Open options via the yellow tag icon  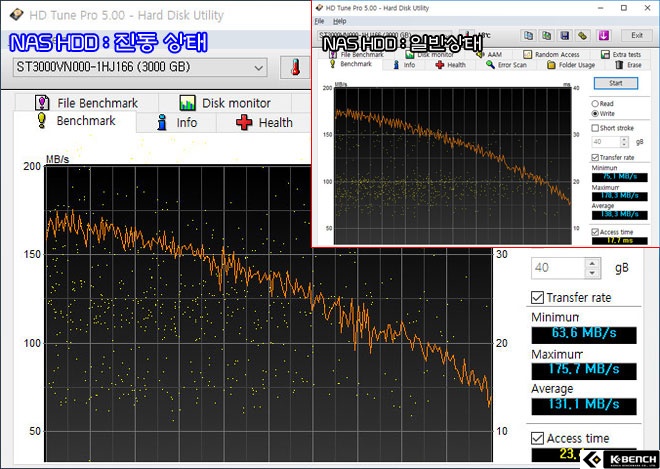click(x=583, y=36)
